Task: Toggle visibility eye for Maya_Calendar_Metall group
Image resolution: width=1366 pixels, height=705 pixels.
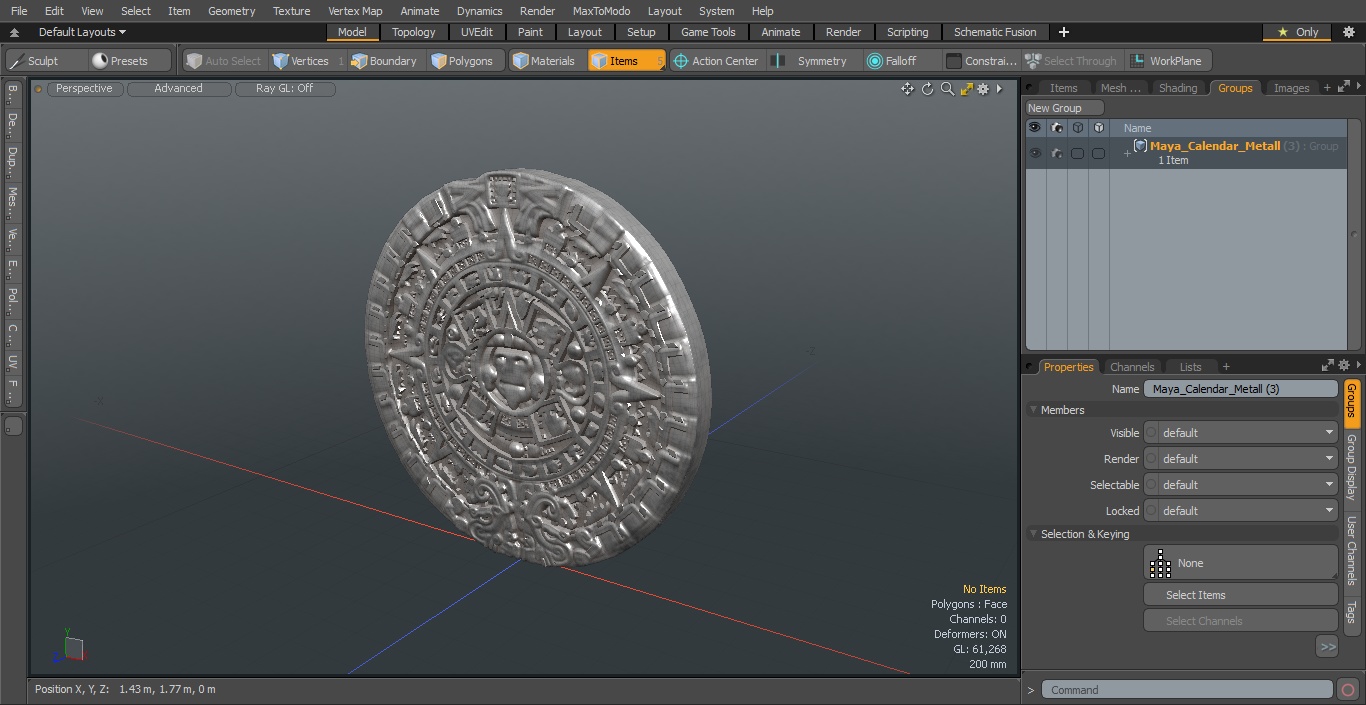Action: coord(1035,153)
